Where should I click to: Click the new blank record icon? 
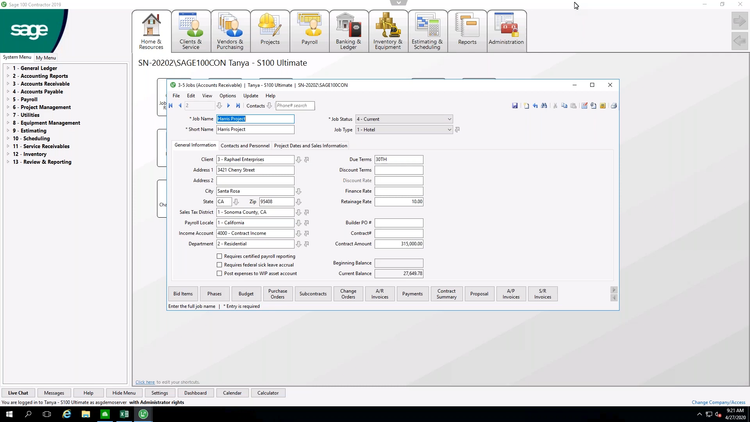[x=526, y=106]
